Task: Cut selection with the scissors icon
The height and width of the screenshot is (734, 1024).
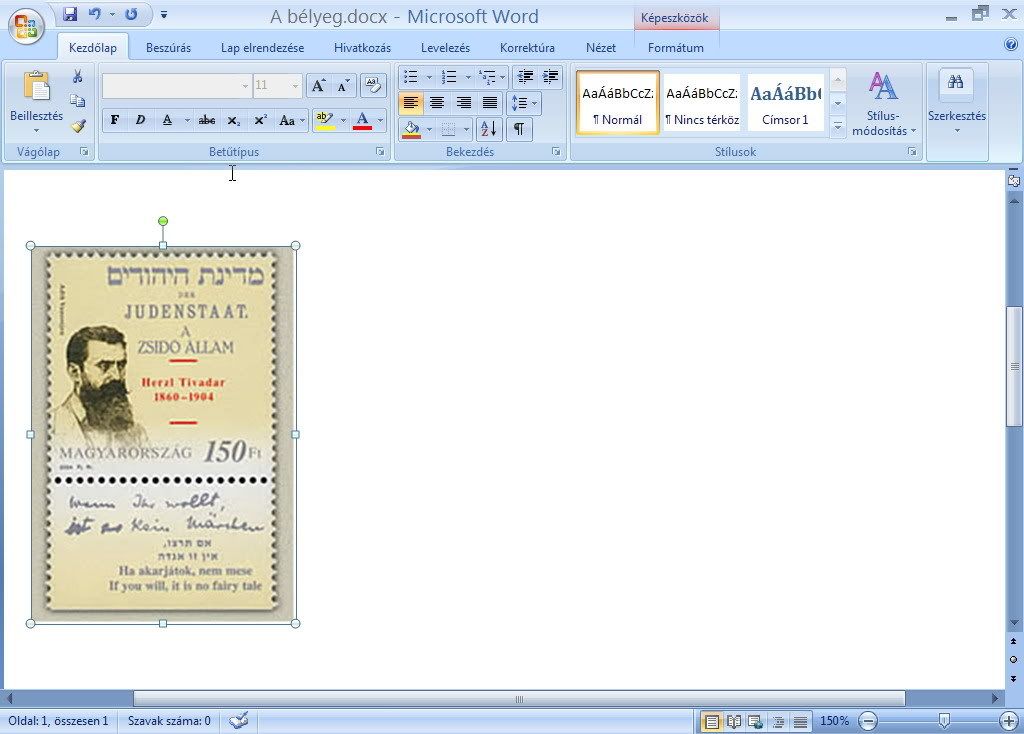Action: coord(78,76)
